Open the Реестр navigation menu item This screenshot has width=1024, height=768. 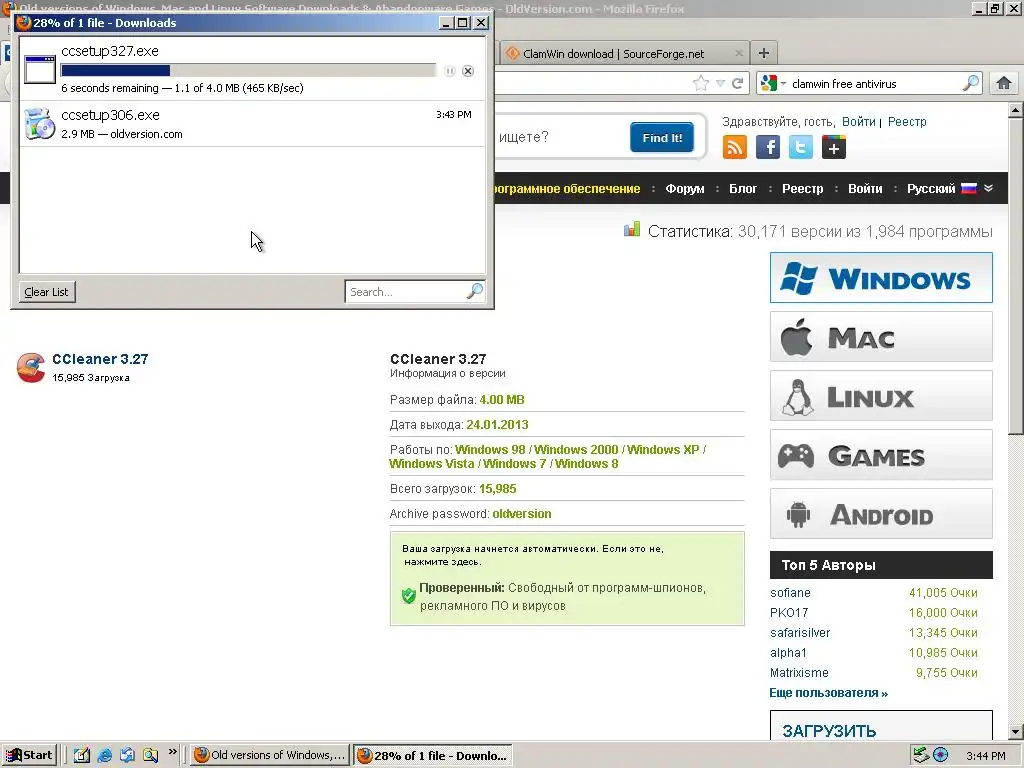click(803, 188)
